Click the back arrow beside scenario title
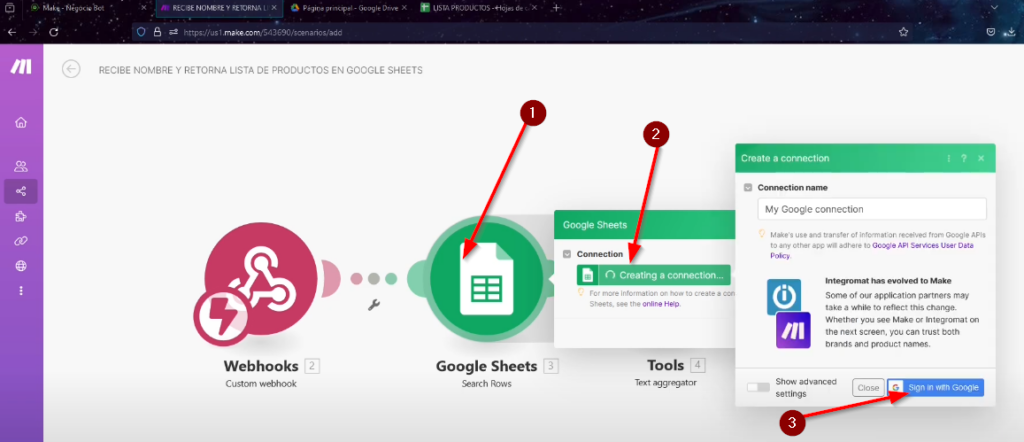Viewport: 1024px width, 442px height. pos(71,69)
